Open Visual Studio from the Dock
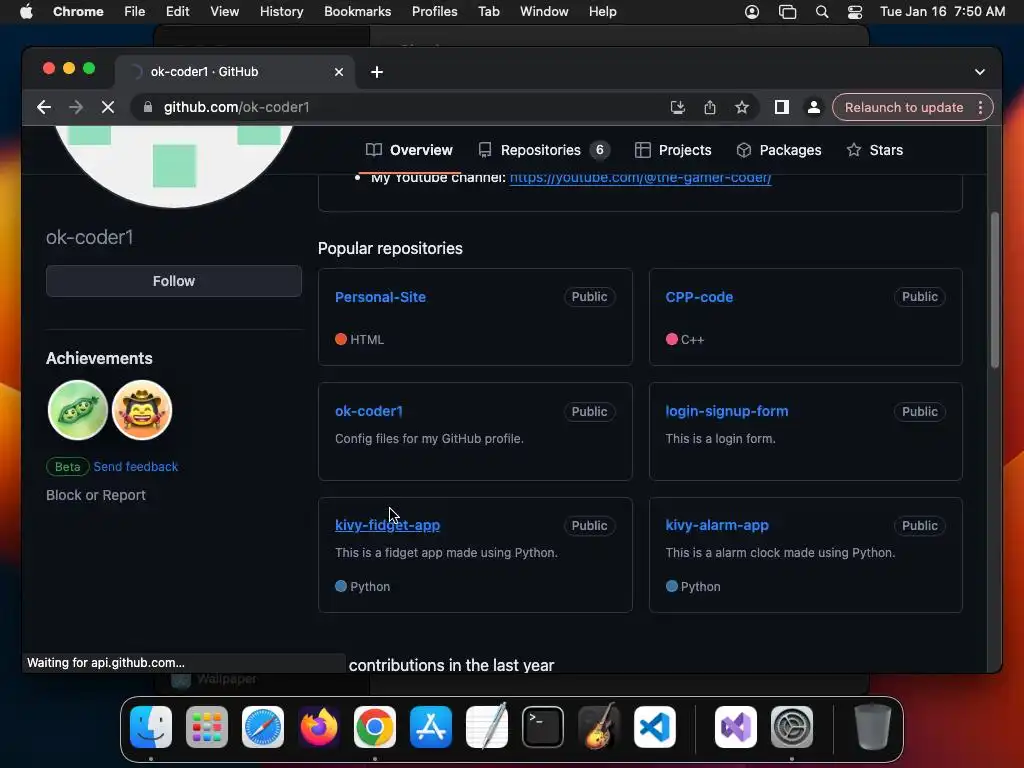 click(x=736, y=727)
